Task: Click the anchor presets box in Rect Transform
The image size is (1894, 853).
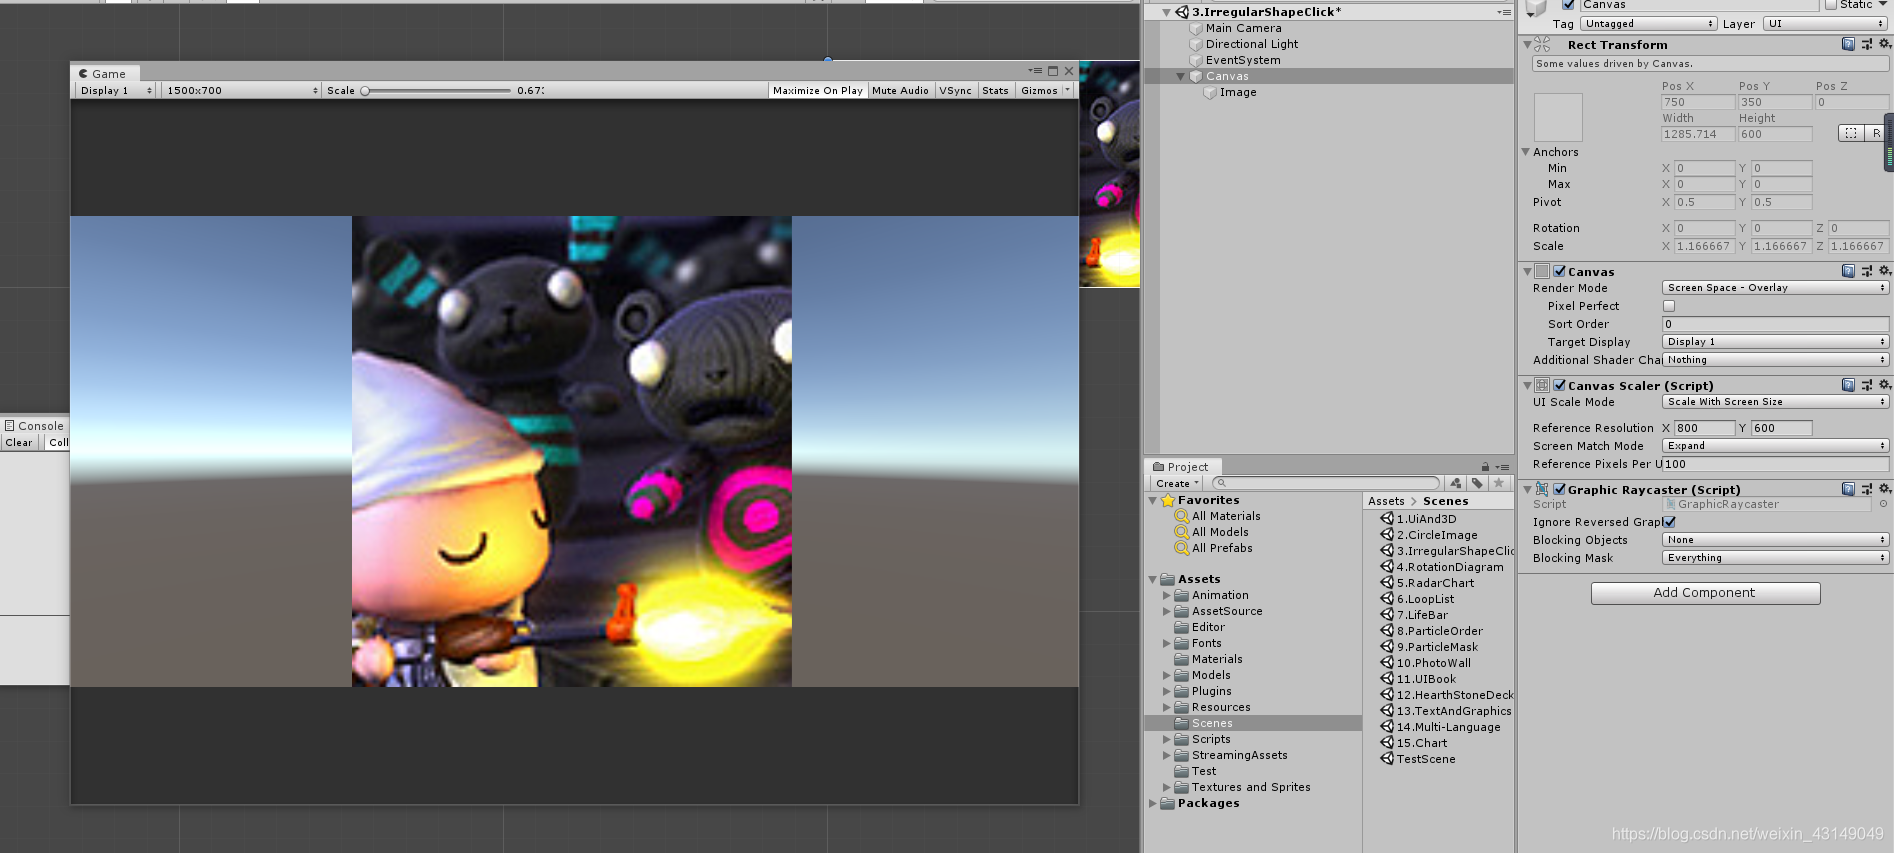Action: click(x=1558, y=117)
